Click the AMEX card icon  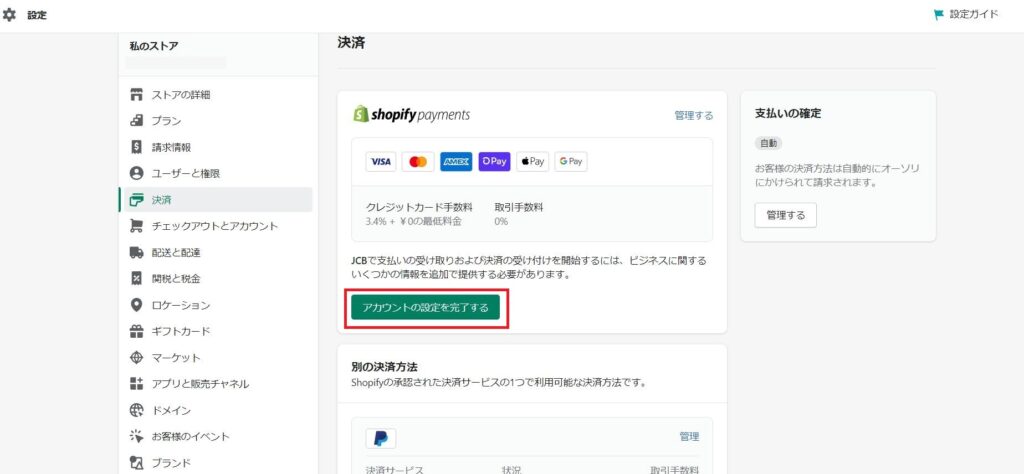point(456,162)
